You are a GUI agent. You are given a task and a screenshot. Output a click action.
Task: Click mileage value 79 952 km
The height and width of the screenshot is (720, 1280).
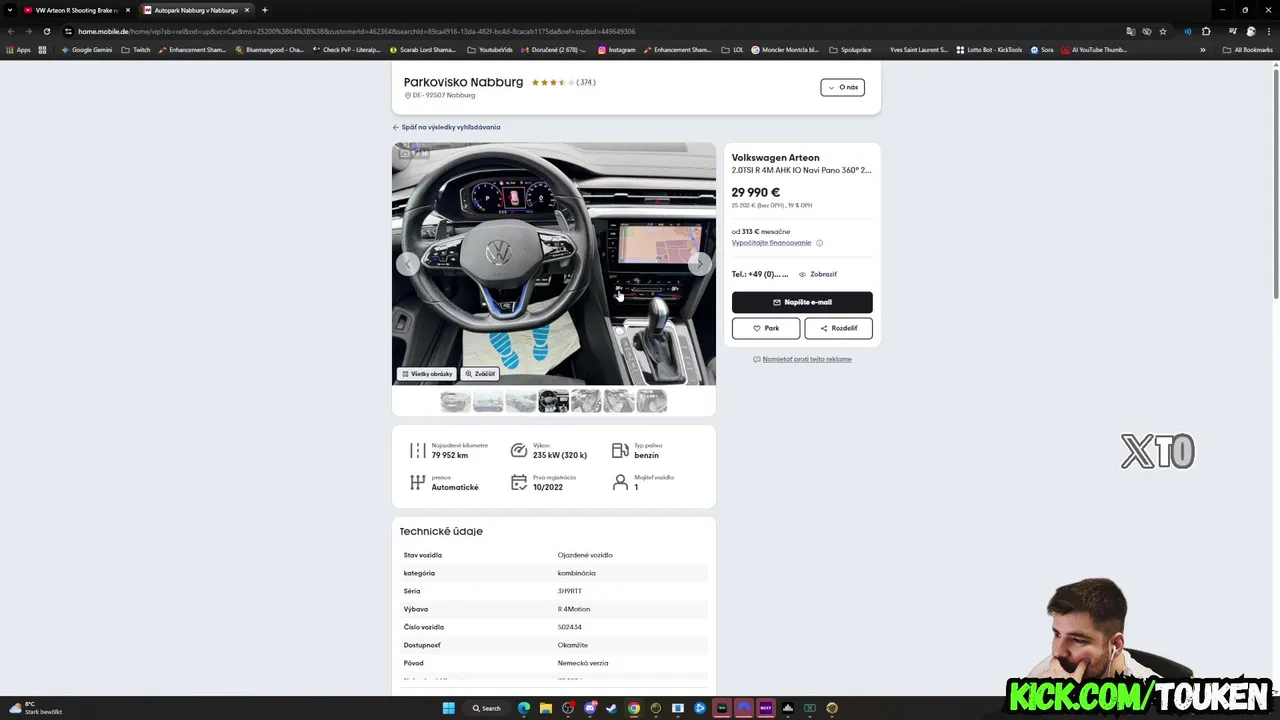[x=450, y=455]
